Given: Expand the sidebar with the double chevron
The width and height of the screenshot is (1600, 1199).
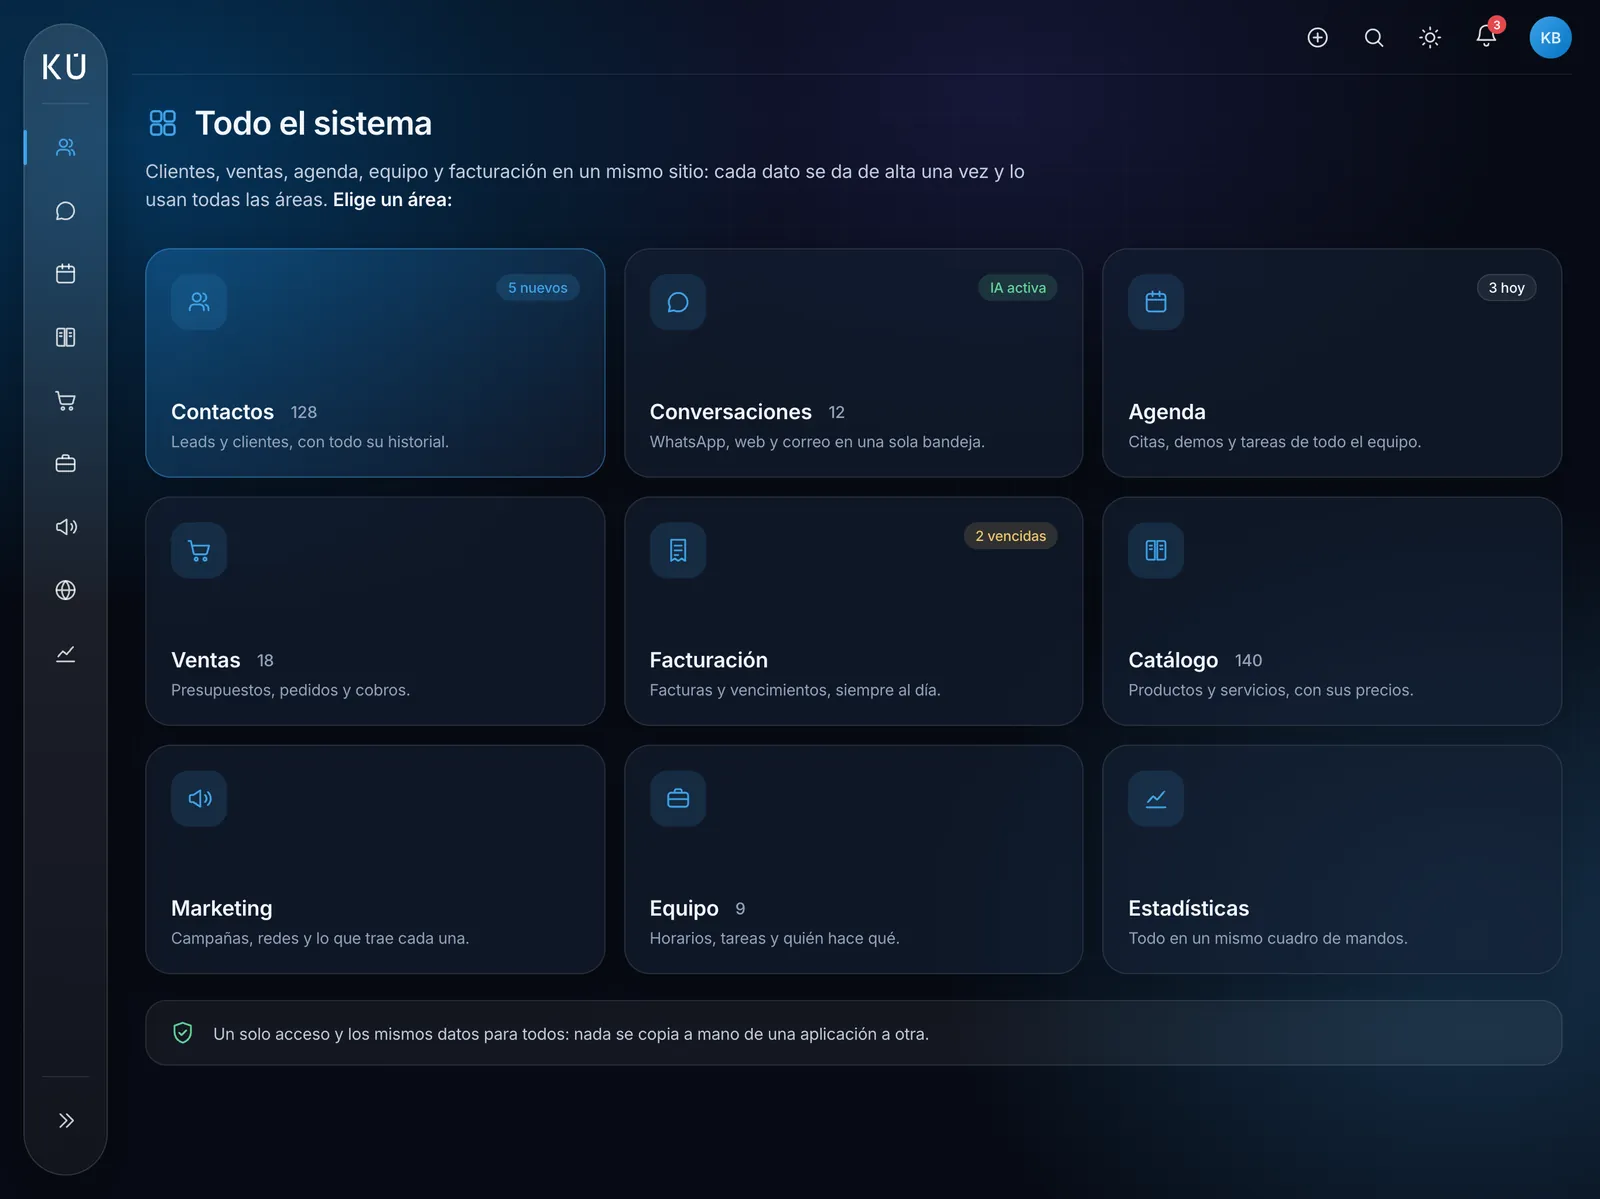Looking at the screenshot, I should [x=66, y=1120].
